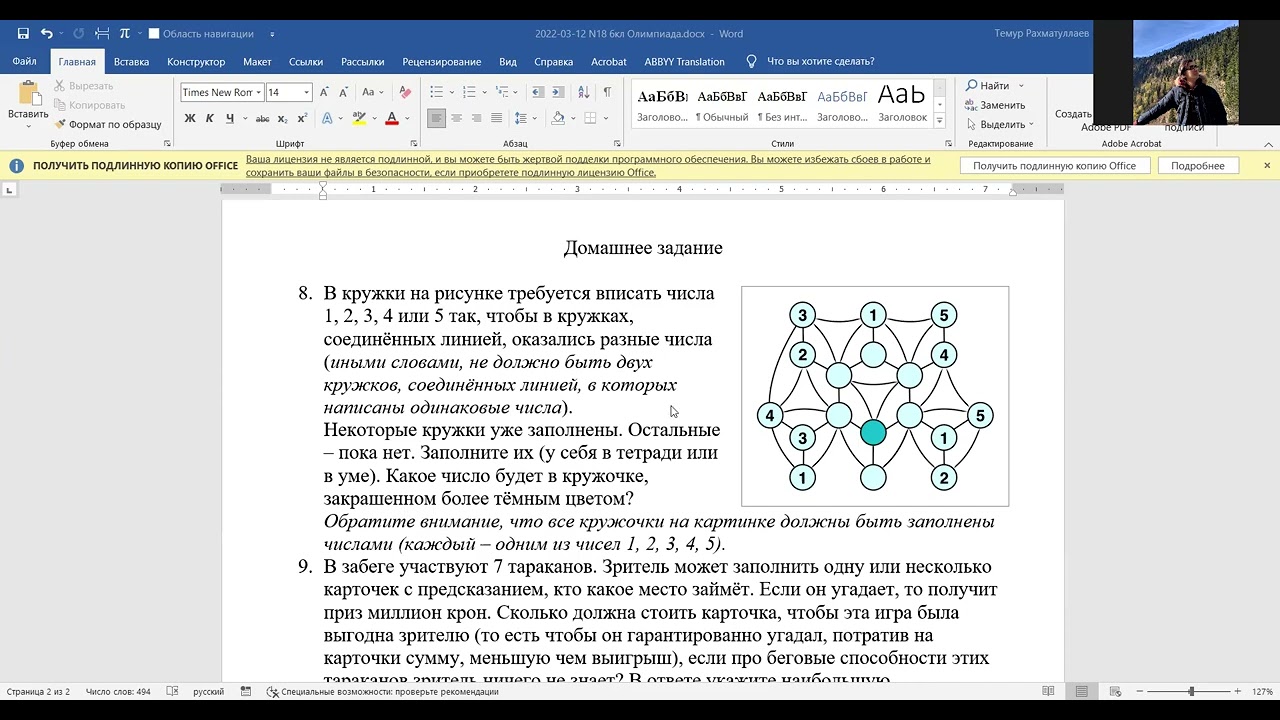Click the Что вы хотите сделать search box
1280x720 pixels.
[x=820, y=61]
